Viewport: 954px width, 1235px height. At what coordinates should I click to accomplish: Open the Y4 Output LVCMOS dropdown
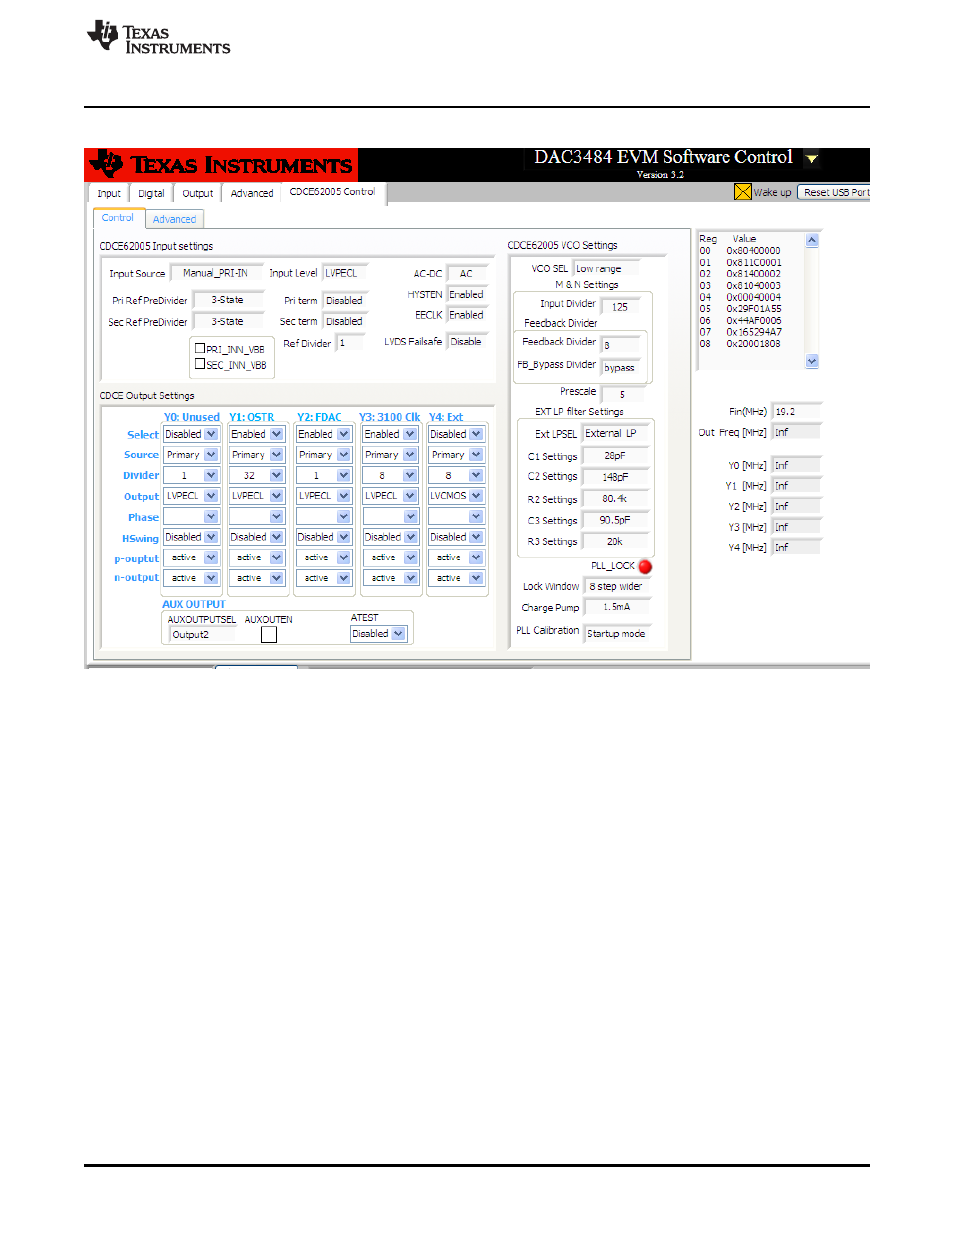point(457,496)
